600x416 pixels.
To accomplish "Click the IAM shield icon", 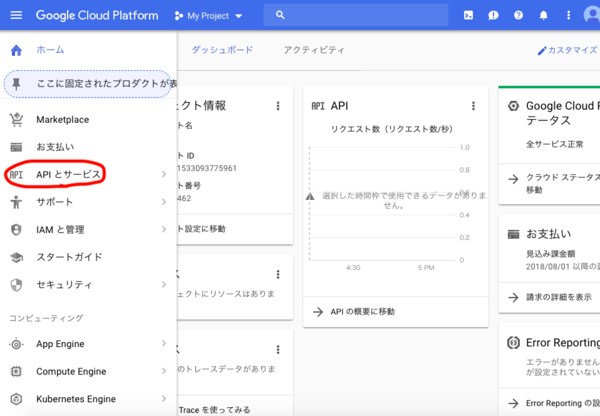I will point(16,230).
